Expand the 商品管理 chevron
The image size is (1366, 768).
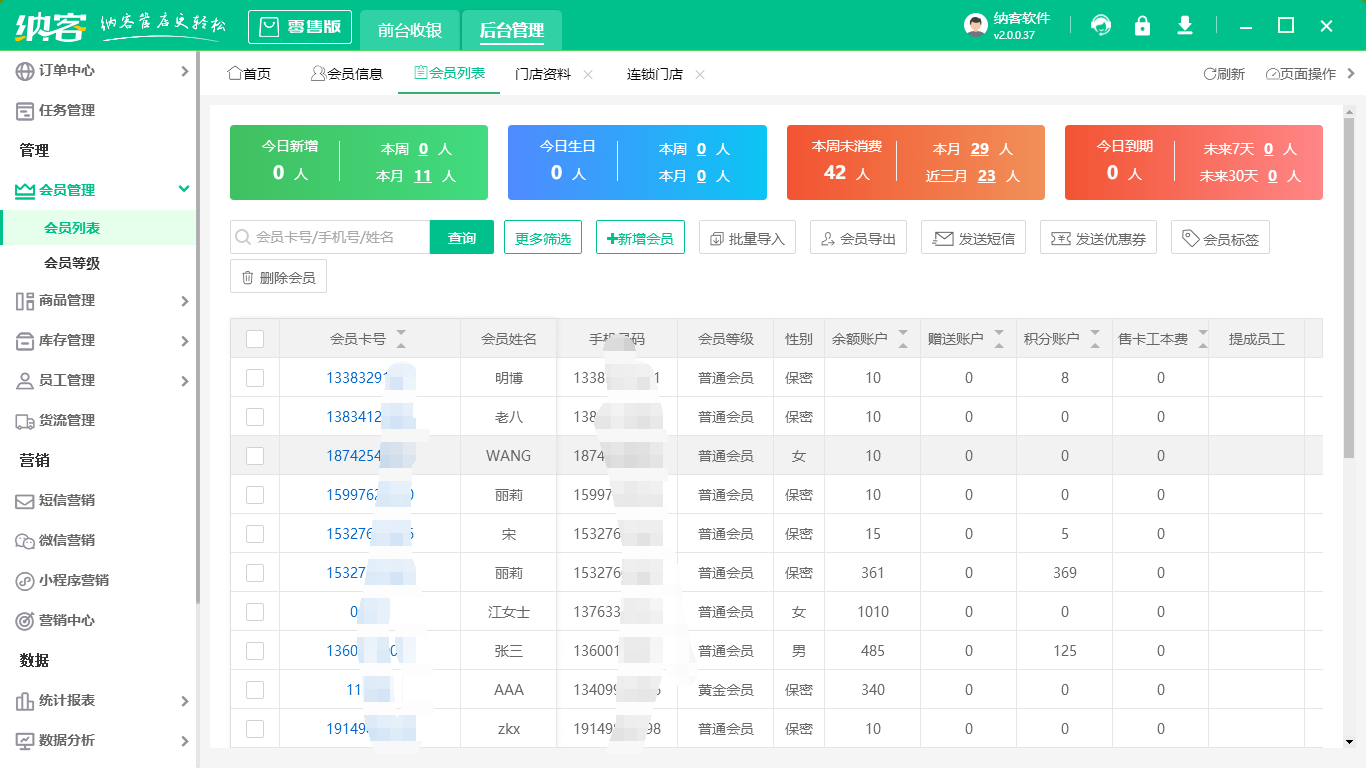point(184,301)
